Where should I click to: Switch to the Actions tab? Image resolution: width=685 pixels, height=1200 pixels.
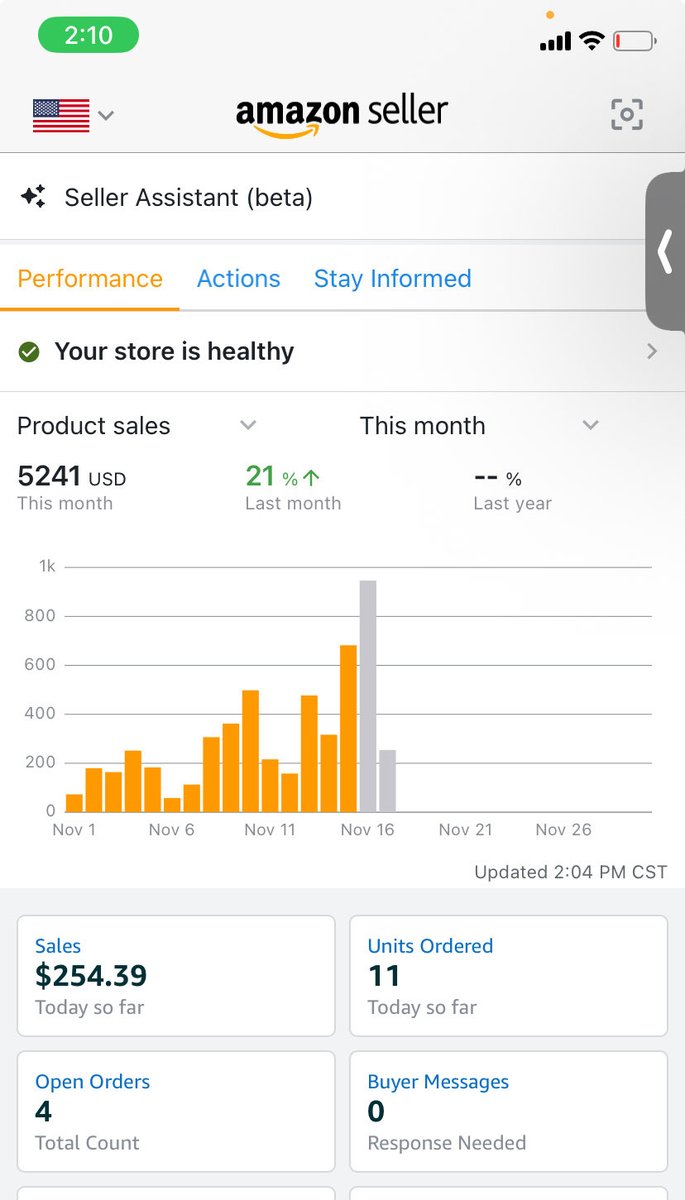(x=238, y=279)
